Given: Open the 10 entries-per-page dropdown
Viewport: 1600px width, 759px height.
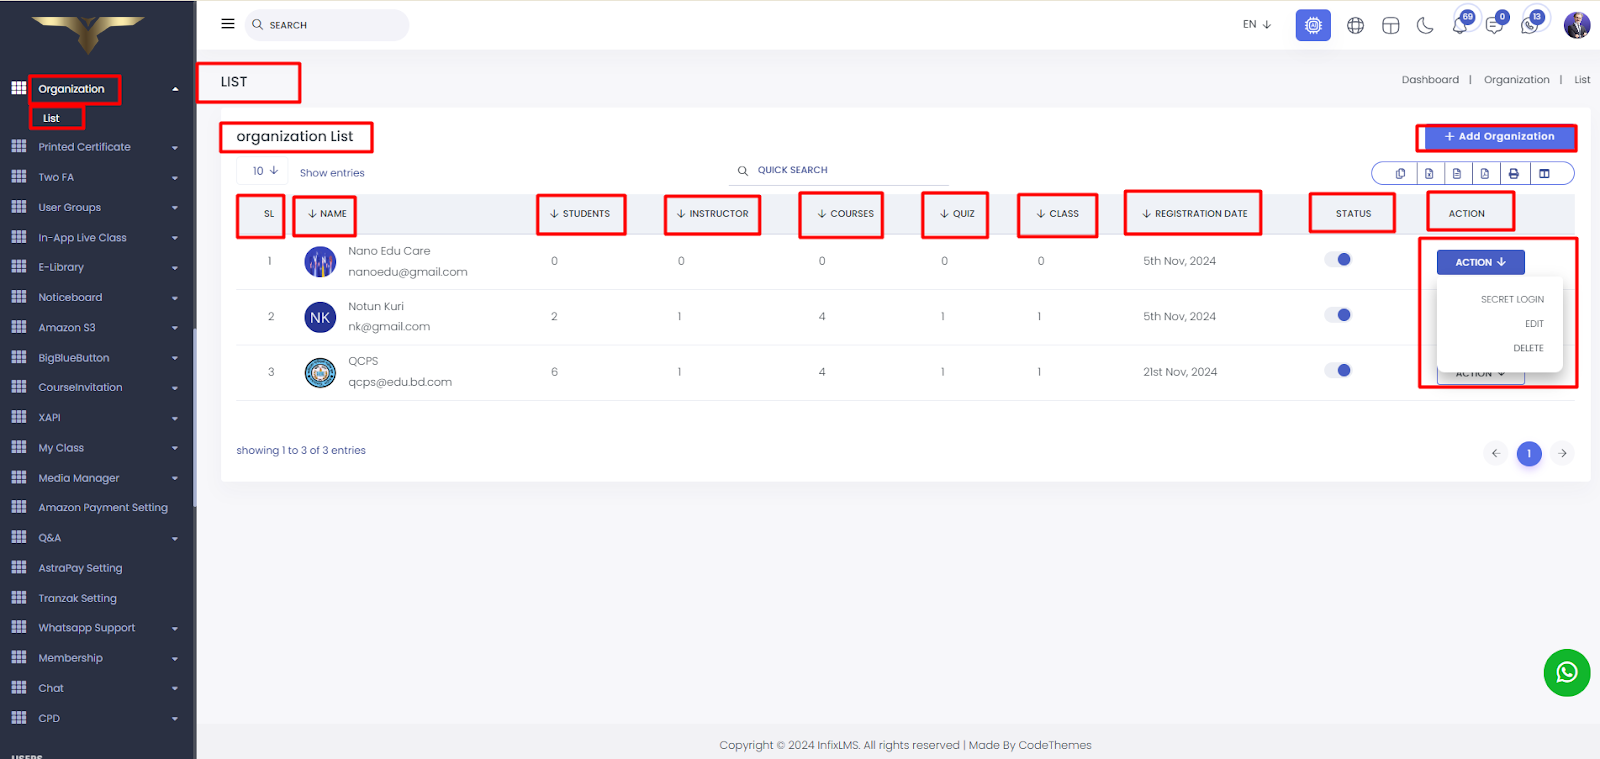Looking at the screenshot, I should (265, 171).
